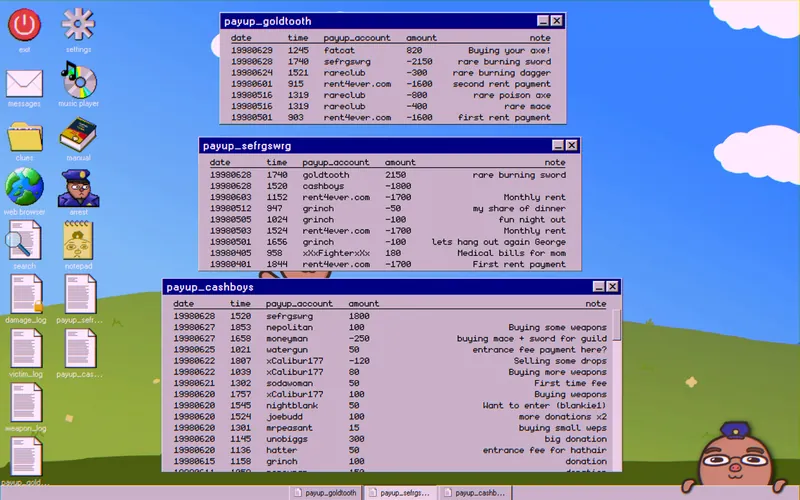Click 'Selling some drops' note
800x500 pixels.
point(560,361)
